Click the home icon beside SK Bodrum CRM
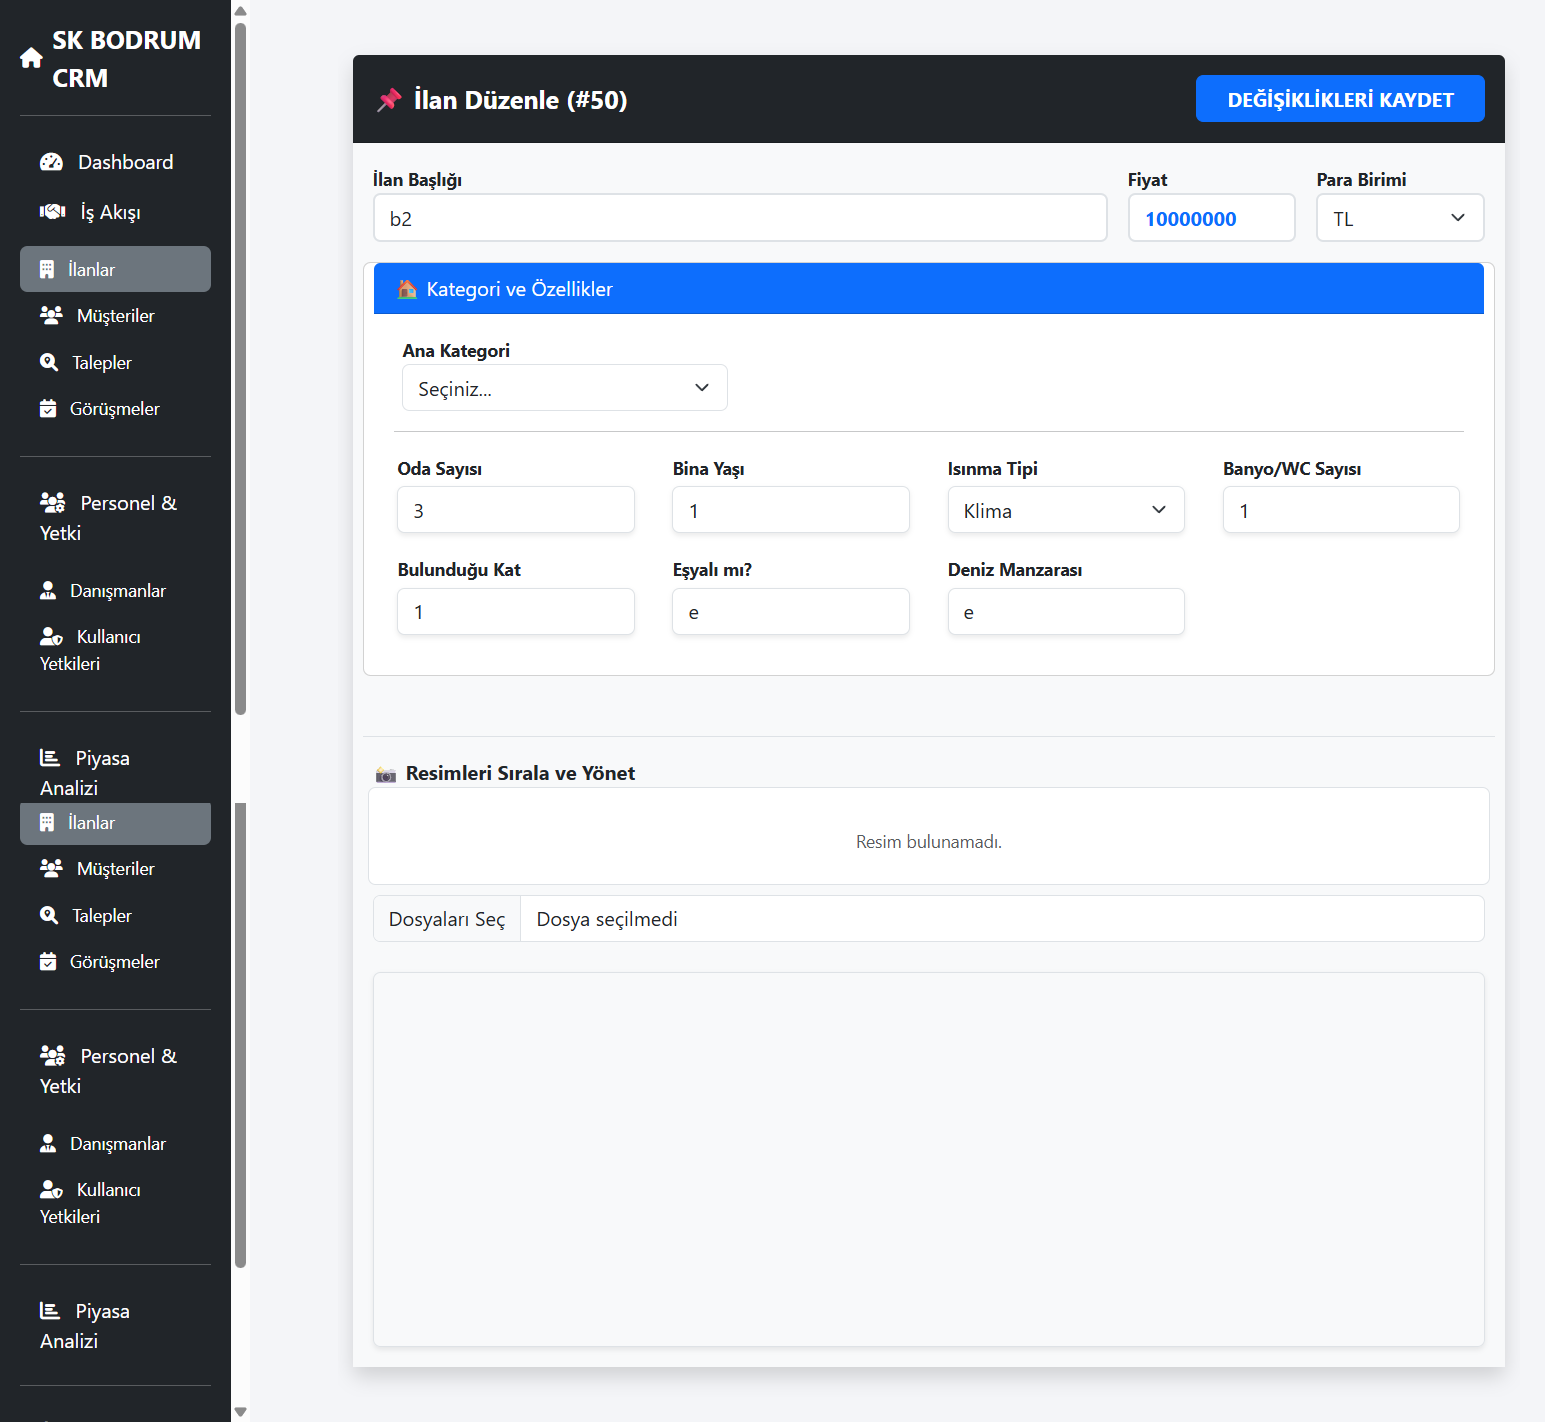 31,59
